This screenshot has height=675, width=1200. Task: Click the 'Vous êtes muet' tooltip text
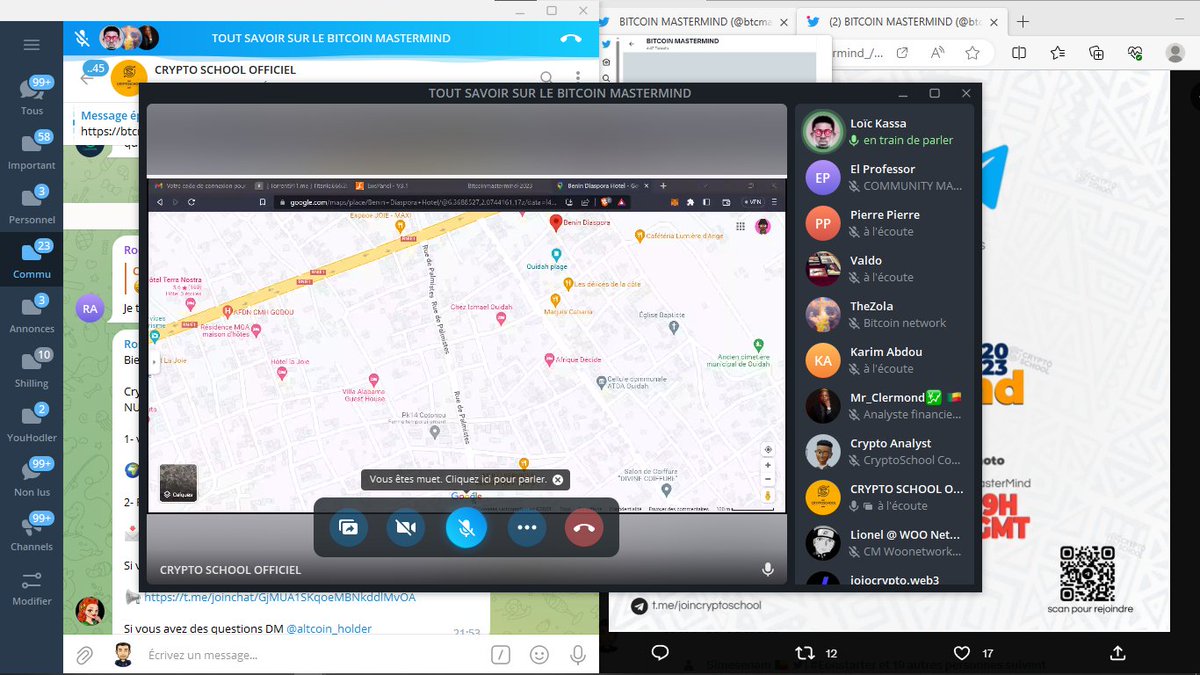[x=458, y=480]
